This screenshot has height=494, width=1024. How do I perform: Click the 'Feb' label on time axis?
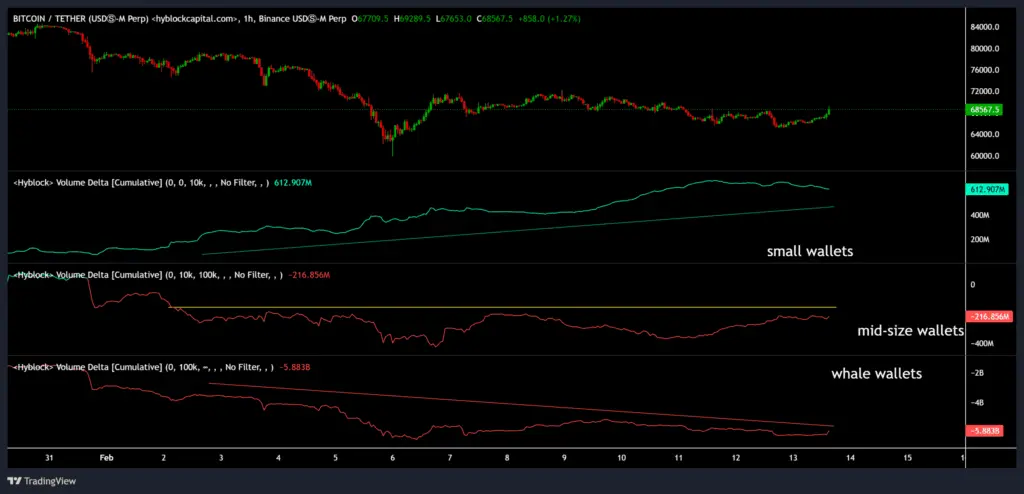(107, 457)
